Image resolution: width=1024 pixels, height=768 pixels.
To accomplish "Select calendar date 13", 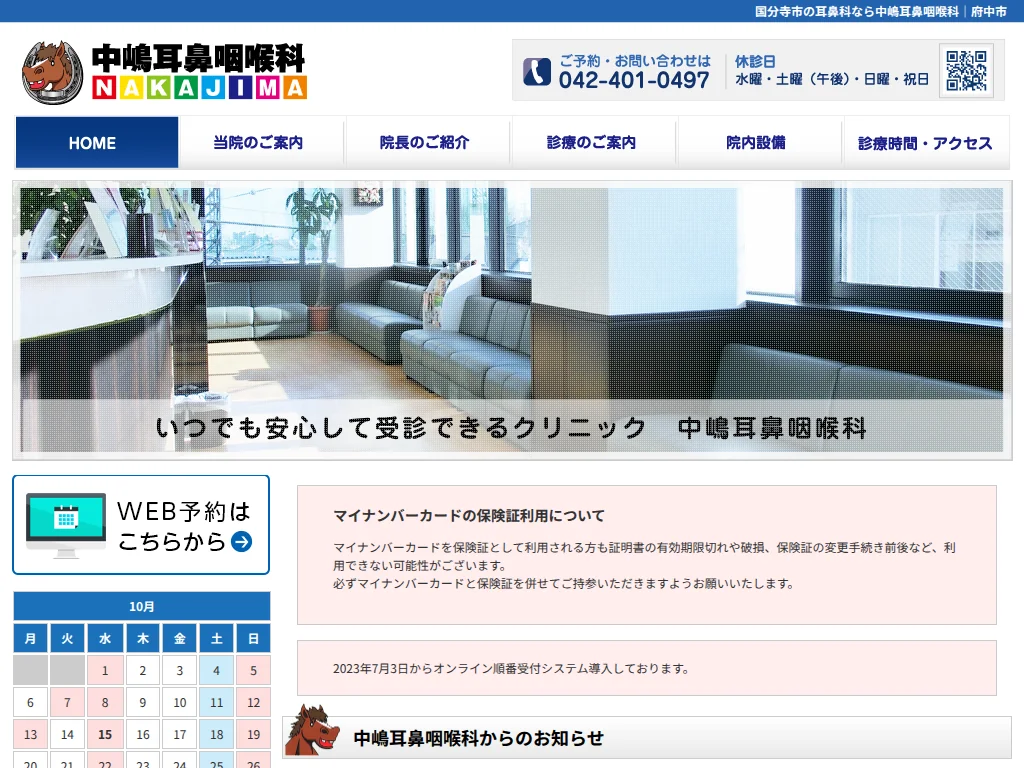I will 30,735.
